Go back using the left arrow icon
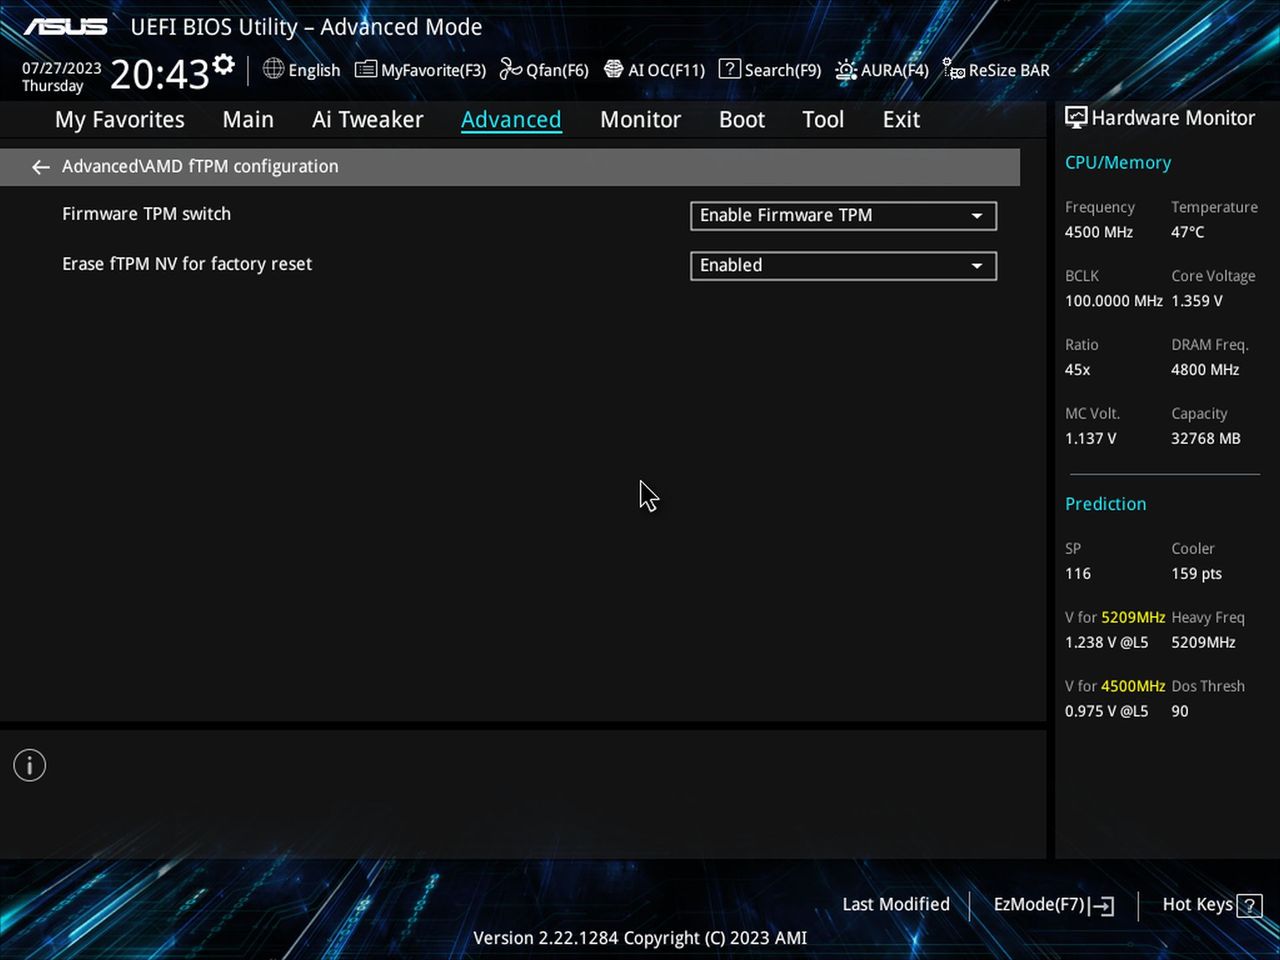This screenshot has height=960, width=1280. [40, 167]
